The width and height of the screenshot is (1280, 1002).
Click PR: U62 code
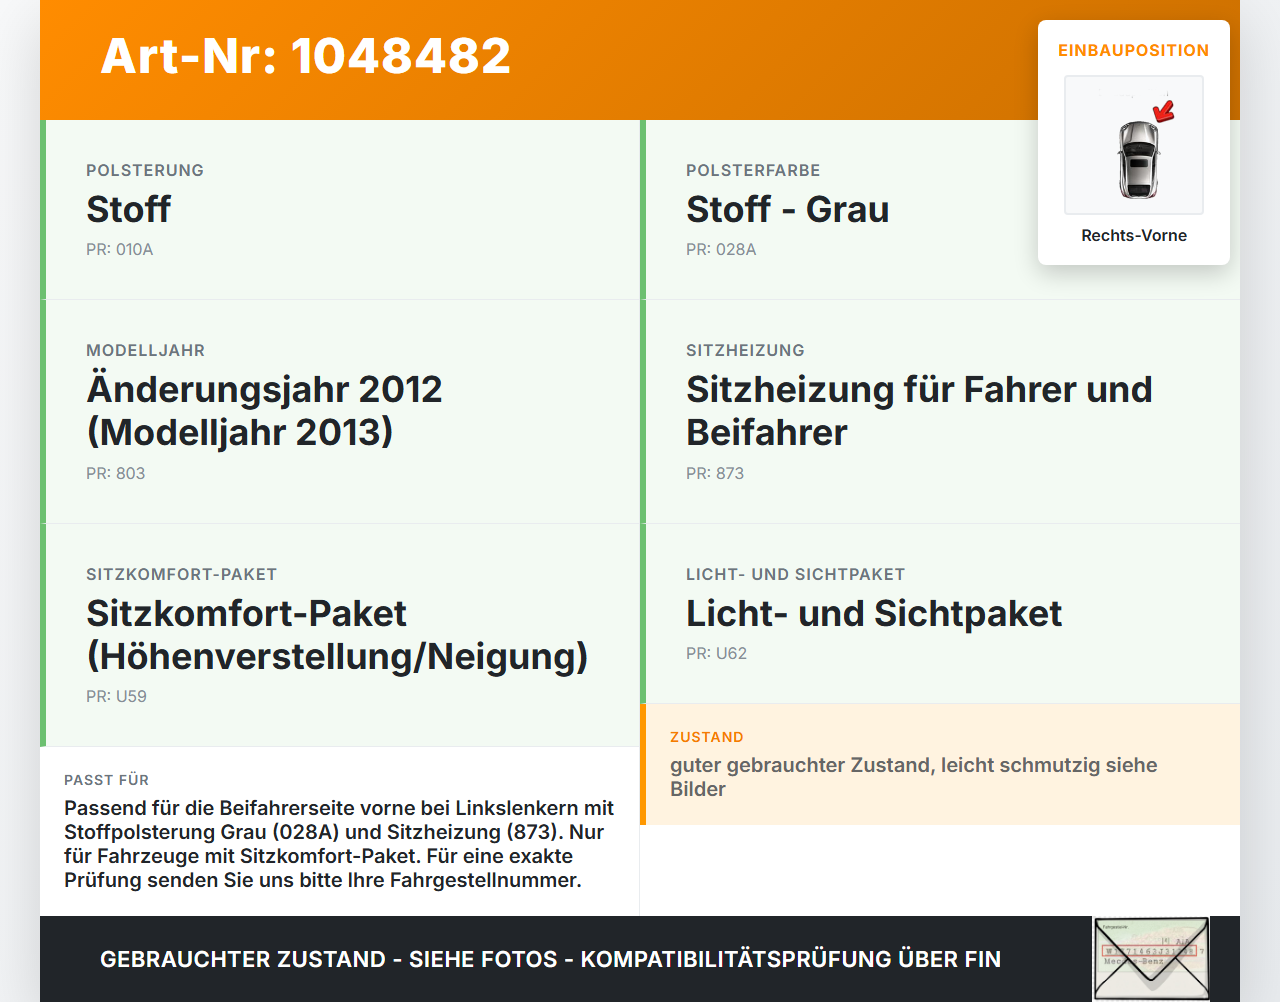coord(716,653)
